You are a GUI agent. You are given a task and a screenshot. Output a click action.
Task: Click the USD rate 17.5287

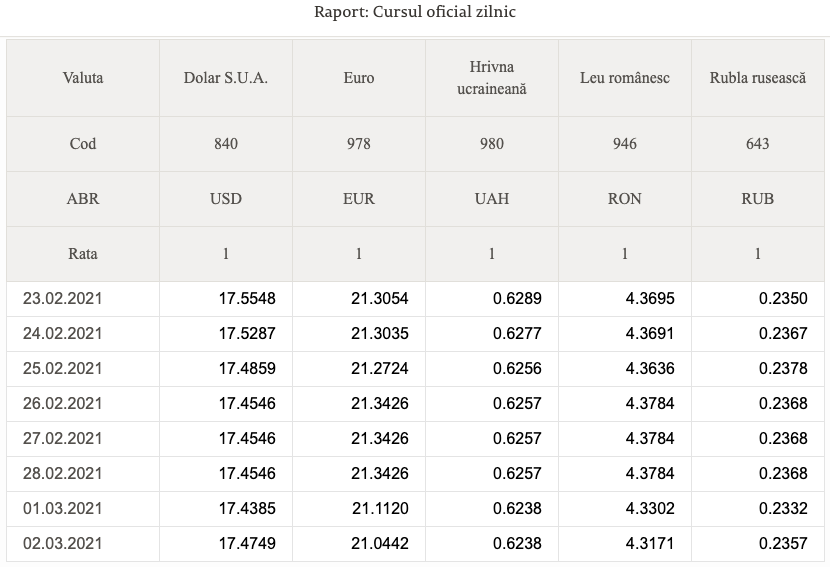(247, 334)
